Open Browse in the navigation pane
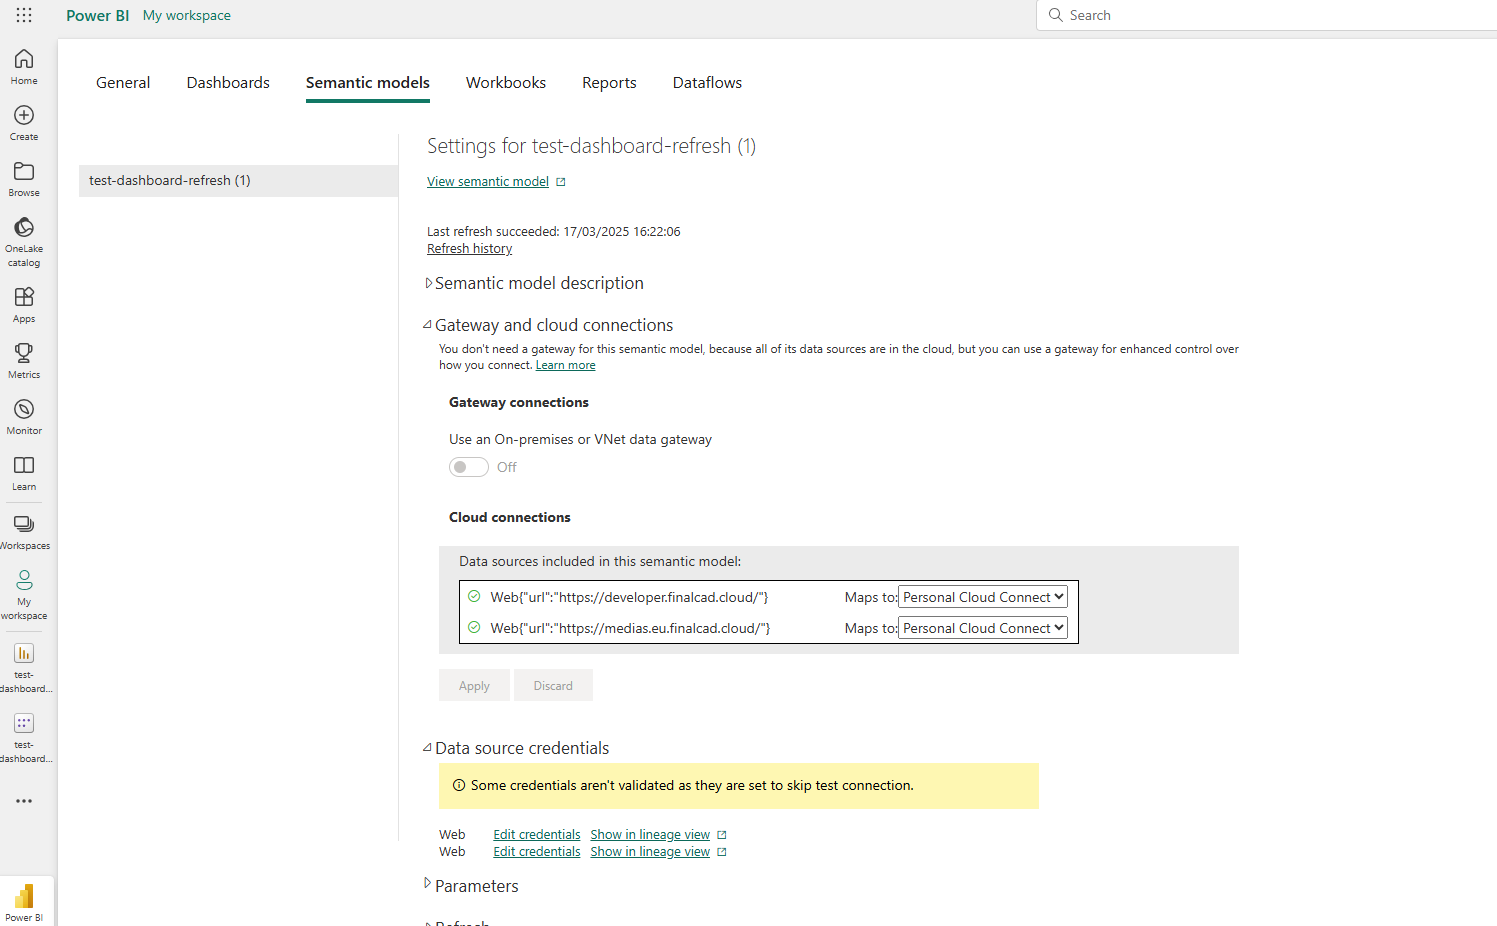Viewport: 1497px width, 926px height. (24, 178)
